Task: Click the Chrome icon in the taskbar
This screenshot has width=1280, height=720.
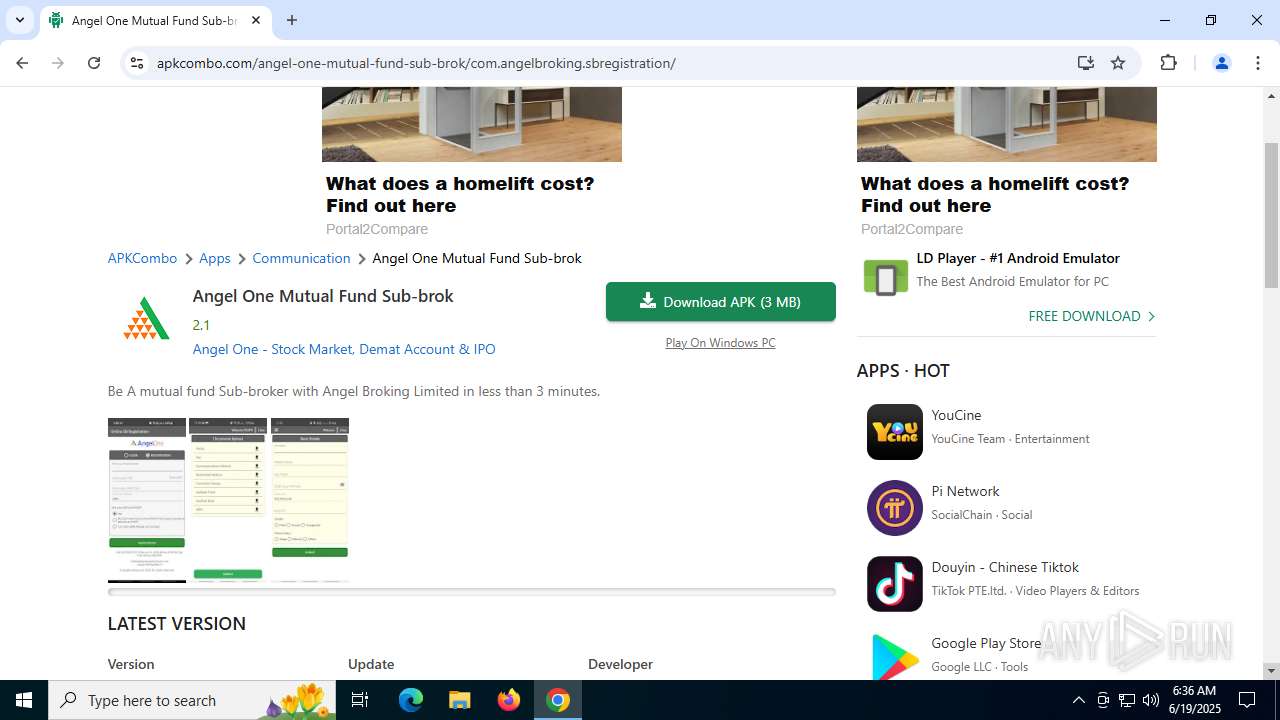Action: [558, 700]
